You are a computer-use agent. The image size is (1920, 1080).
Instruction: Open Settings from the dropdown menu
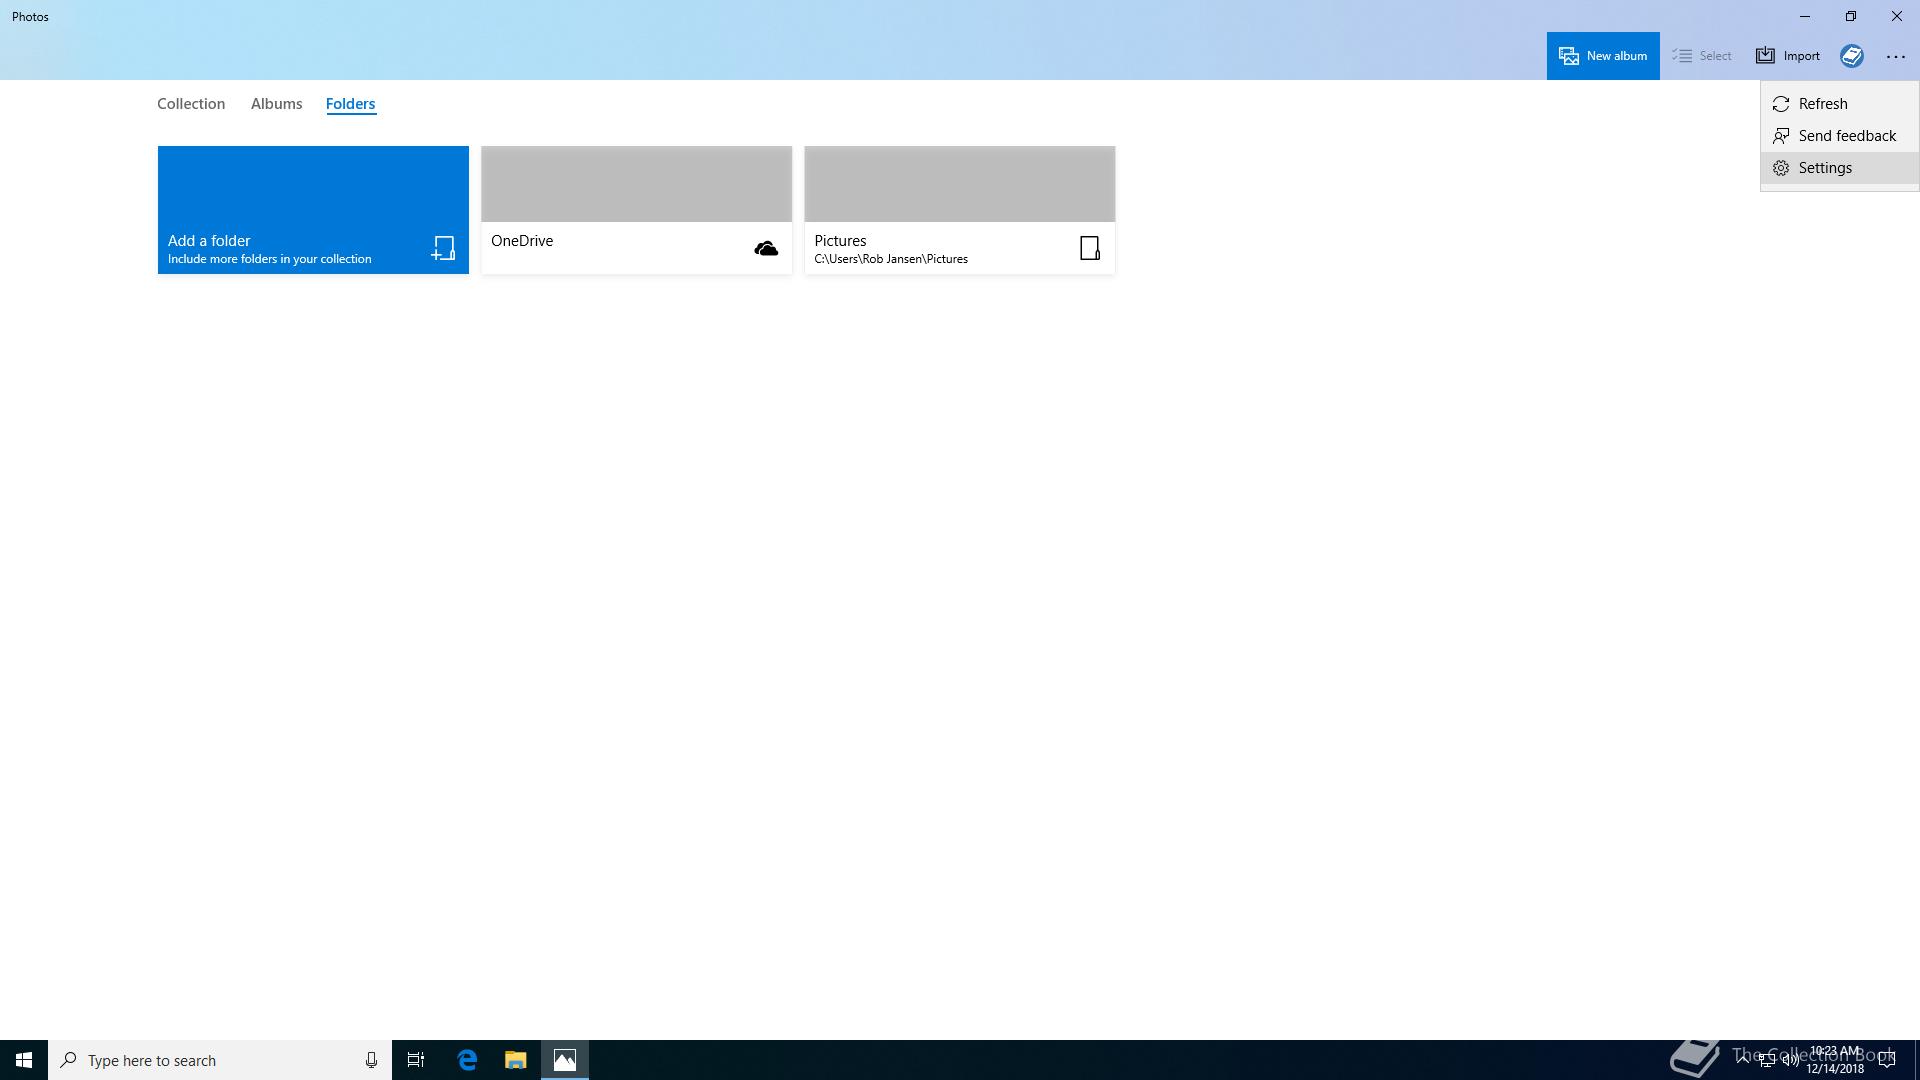point(1824,168)
